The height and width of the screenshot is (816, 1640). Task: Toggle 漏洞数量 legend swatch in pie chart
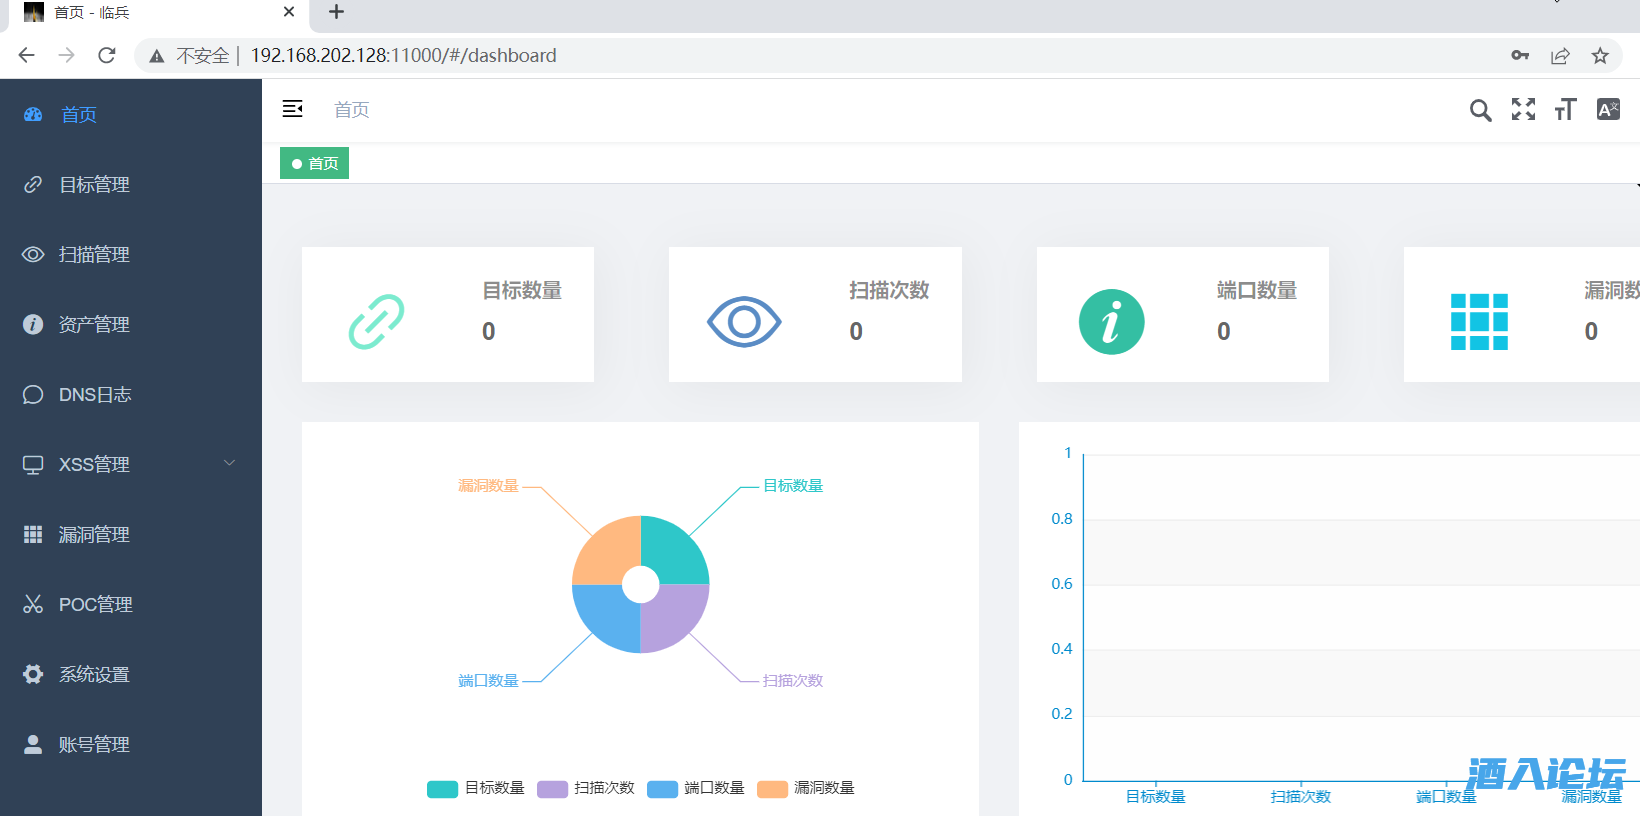tap(772, 789)
